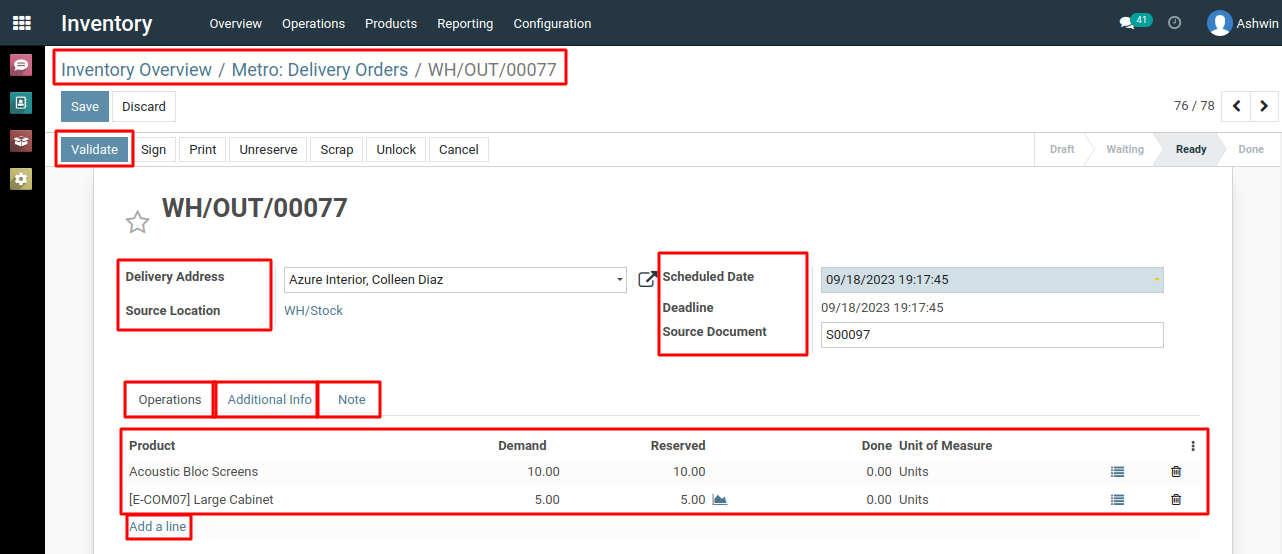
Task: Open the external link icon beside Delivery Address
Action: click(647, 279)
